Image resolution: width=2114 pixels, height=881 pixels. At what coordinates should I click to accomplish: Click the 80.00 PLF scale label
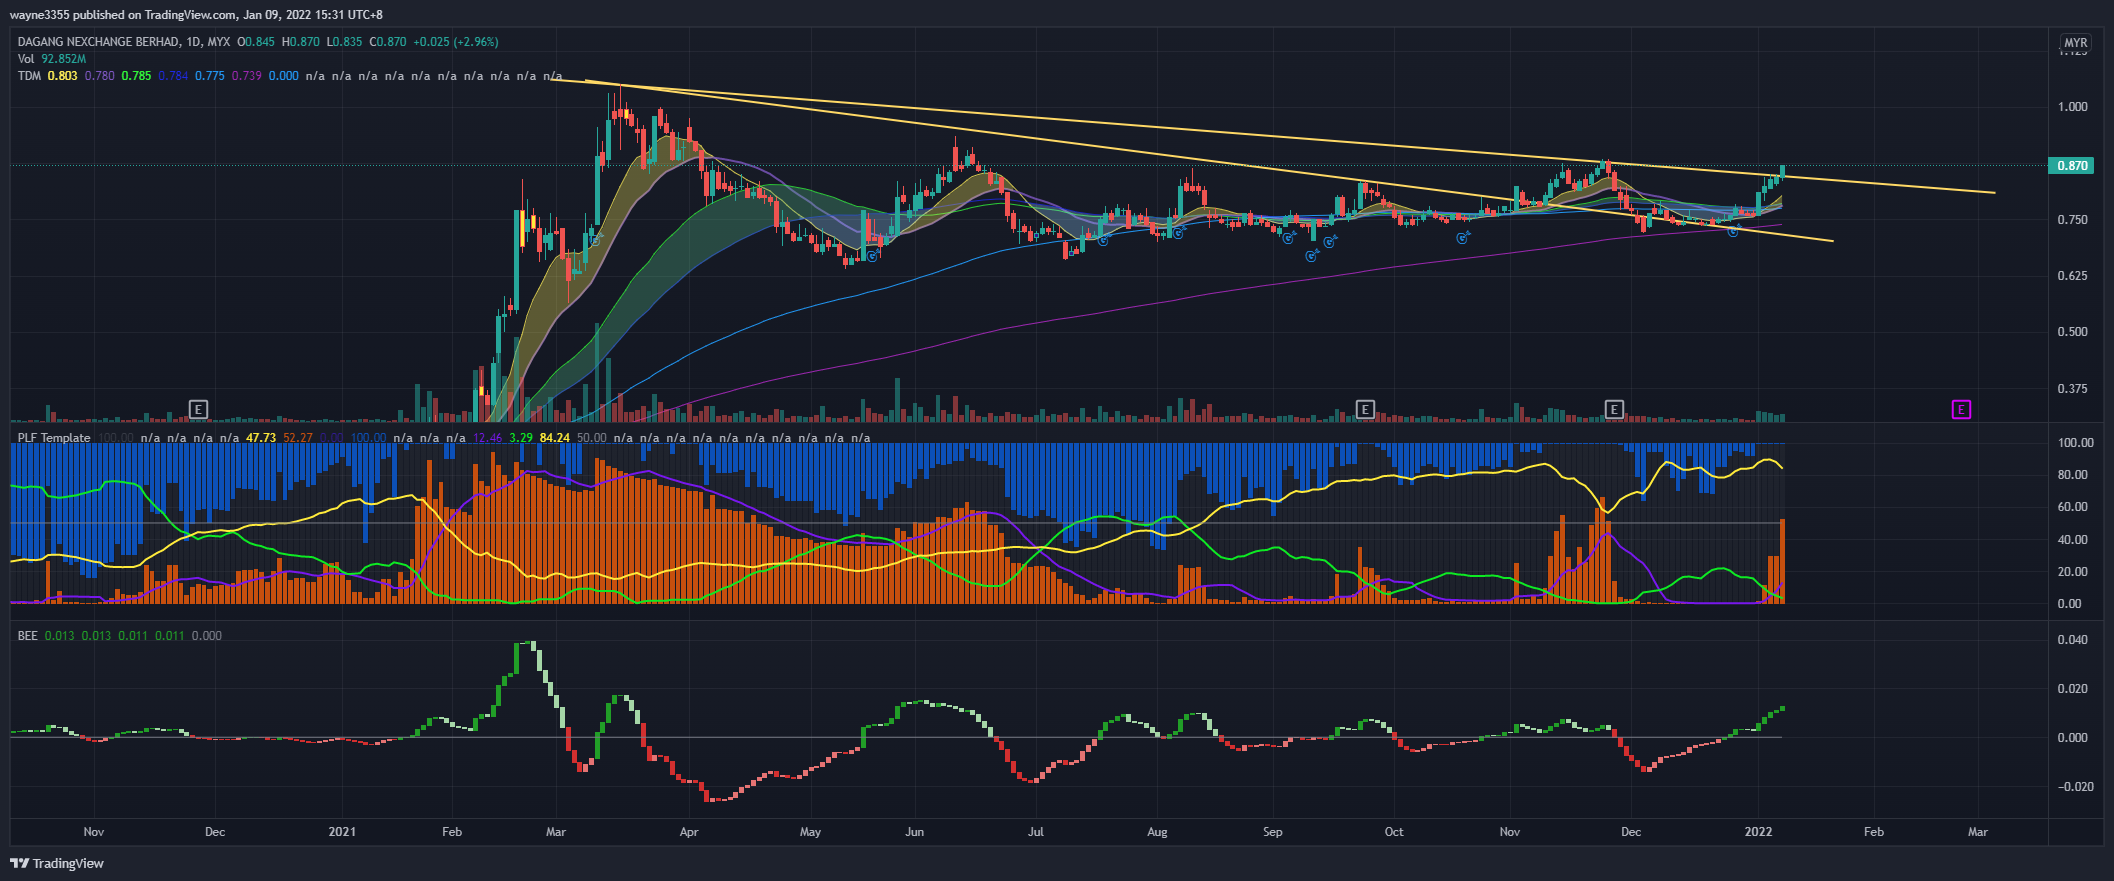2072,475
